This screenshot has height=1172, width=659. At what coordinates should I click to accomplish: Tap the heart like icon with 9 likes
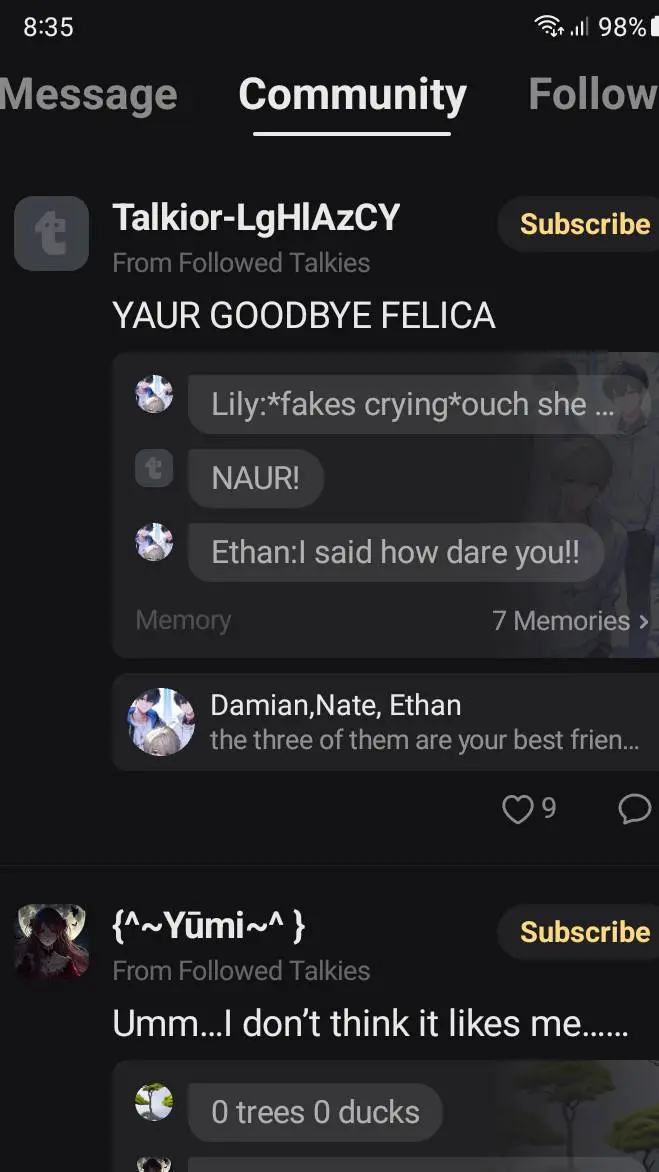tap(517, 809)
